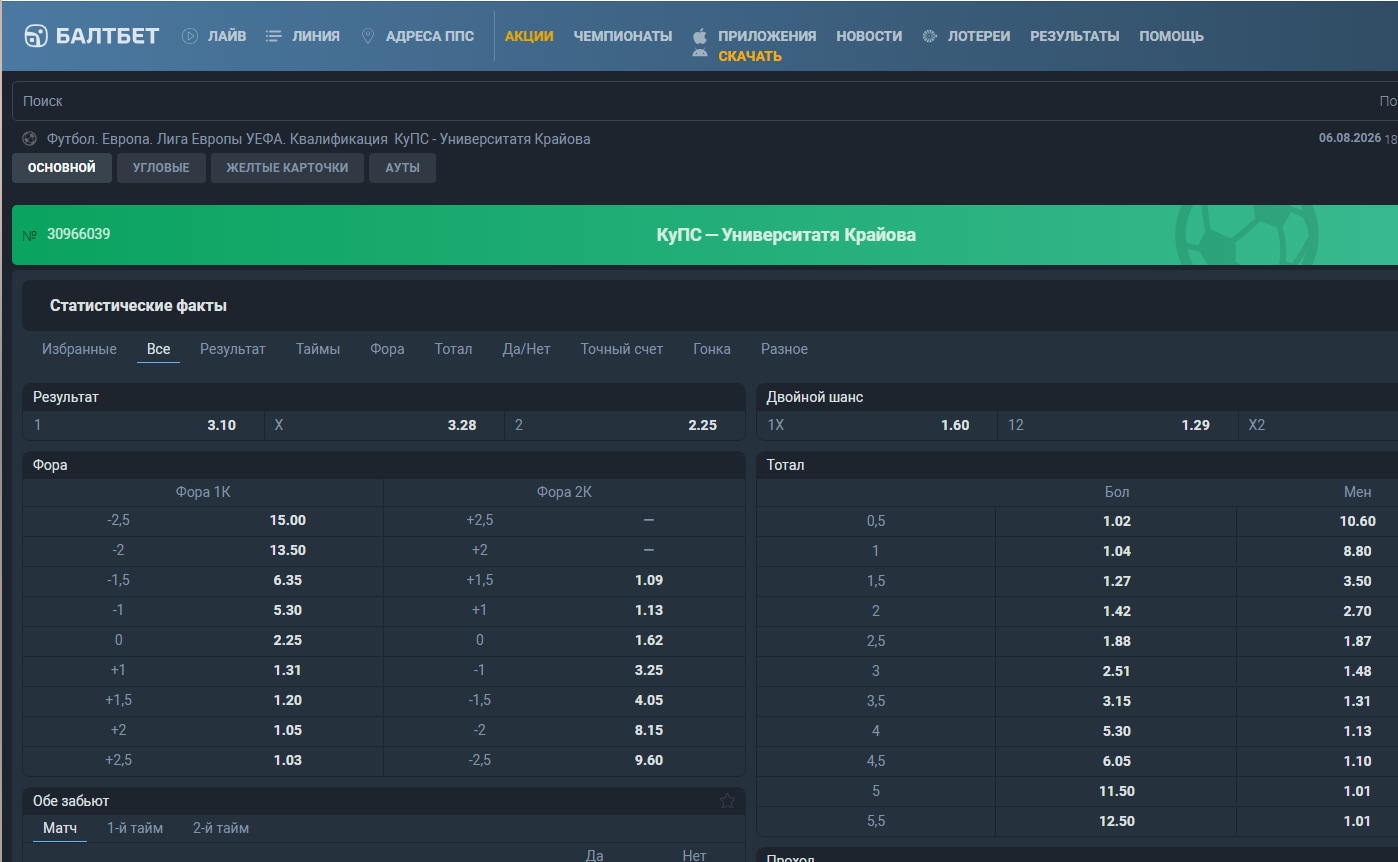Select Тотал 3 Бол odds 2.51

click(x=1116, y=671)
